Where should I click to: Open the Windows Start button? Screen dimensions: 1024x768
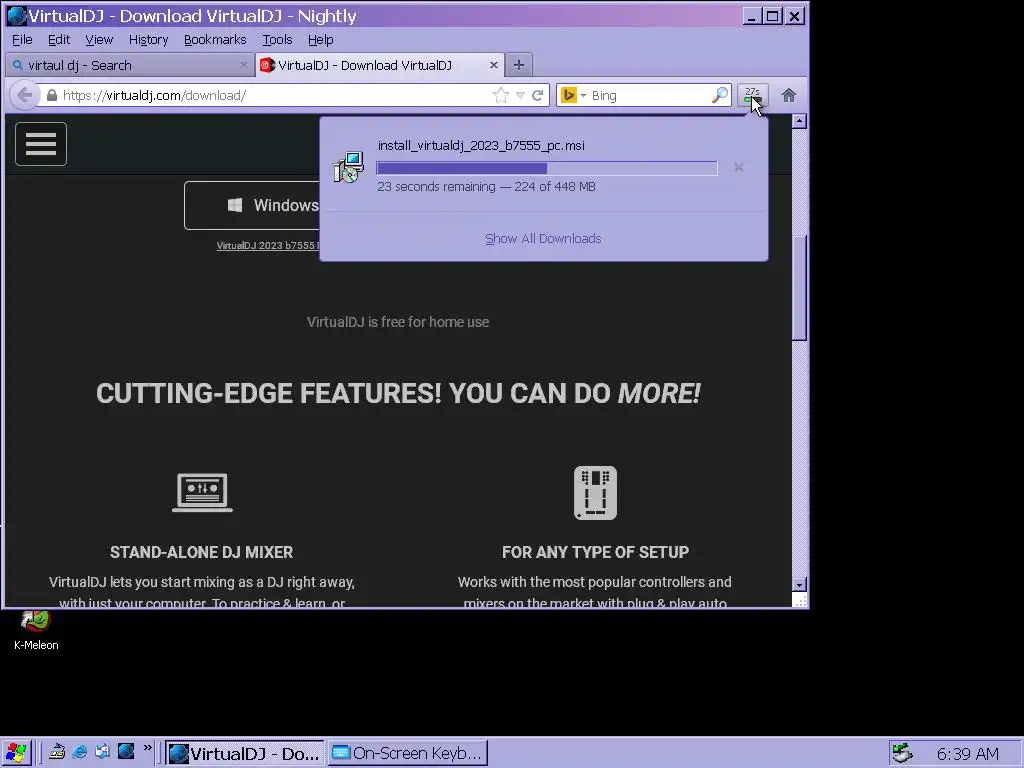point(15,753)
